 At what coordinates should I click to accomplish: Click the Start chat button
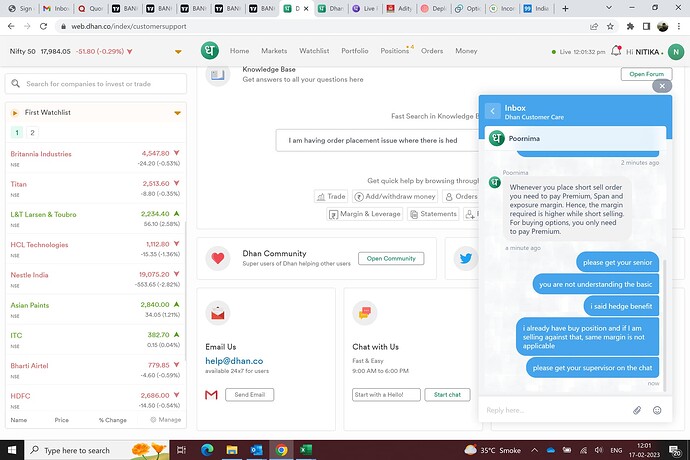click(447, 395)
